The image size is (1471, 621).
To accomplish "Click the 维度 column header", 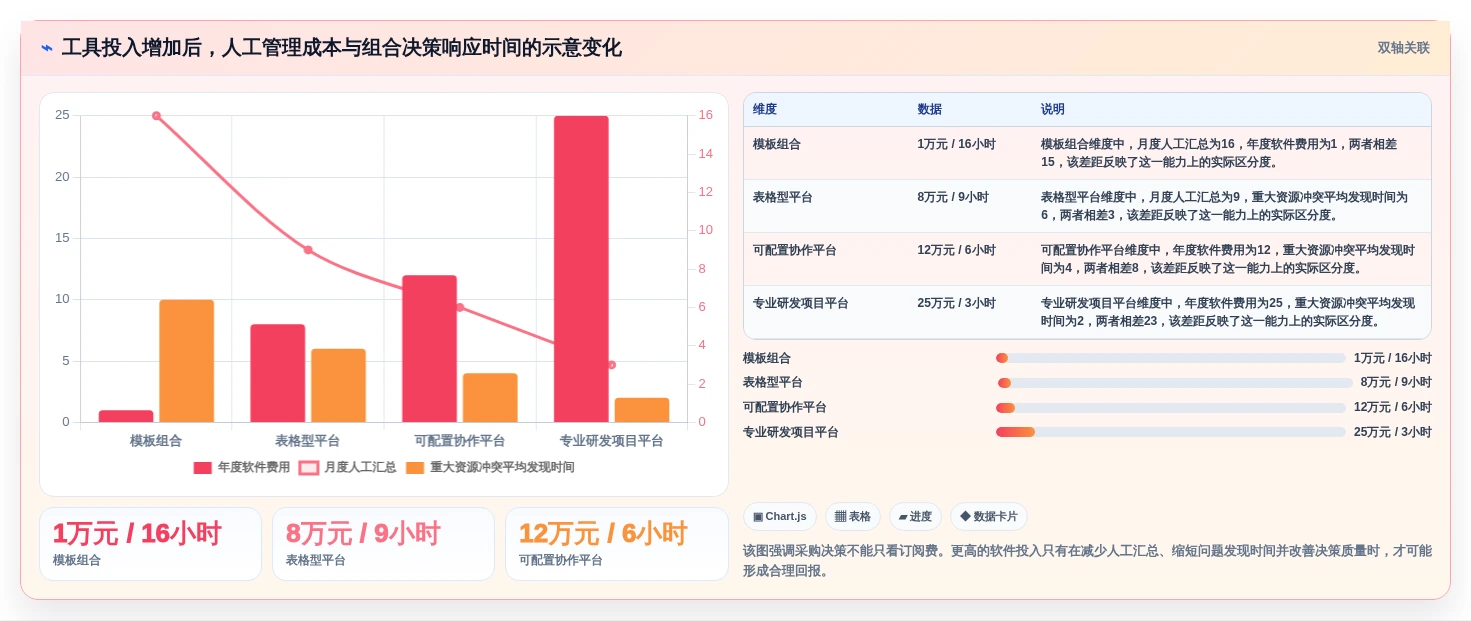I will (x=826, y=110).
